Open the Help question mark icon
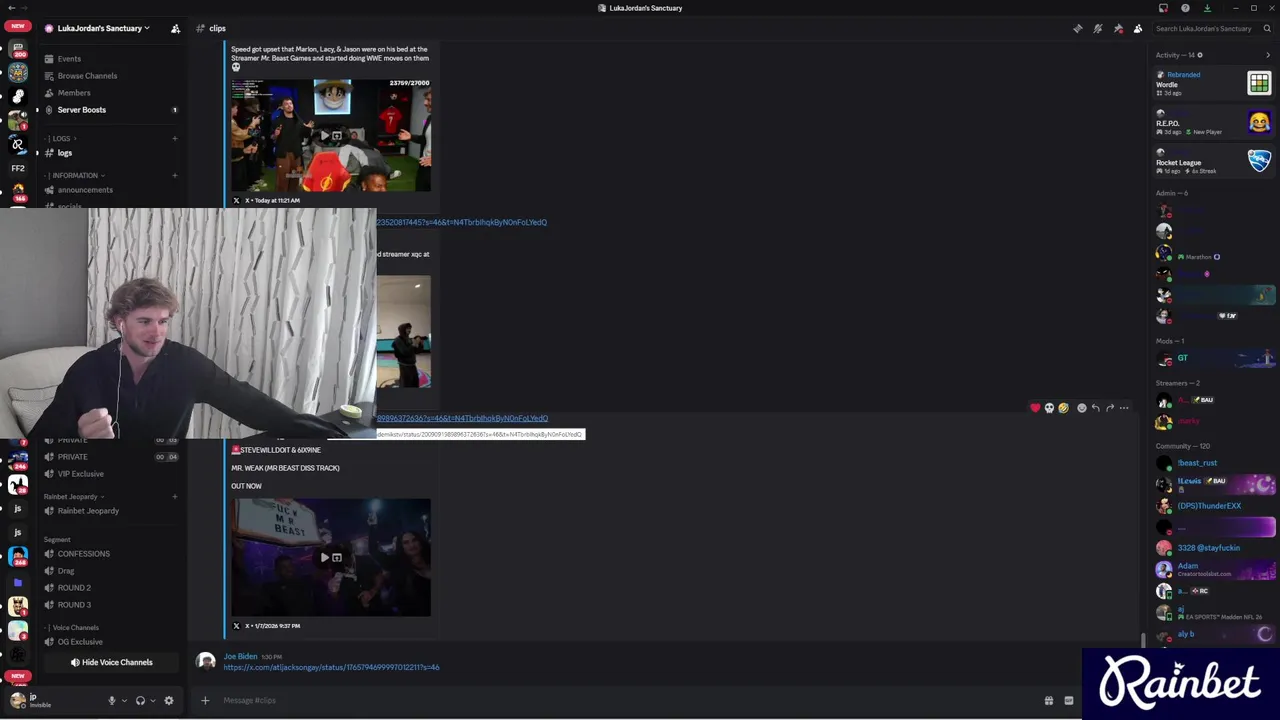The image size is (1280, 720). pyautogui.click(x=1185, y=8)
